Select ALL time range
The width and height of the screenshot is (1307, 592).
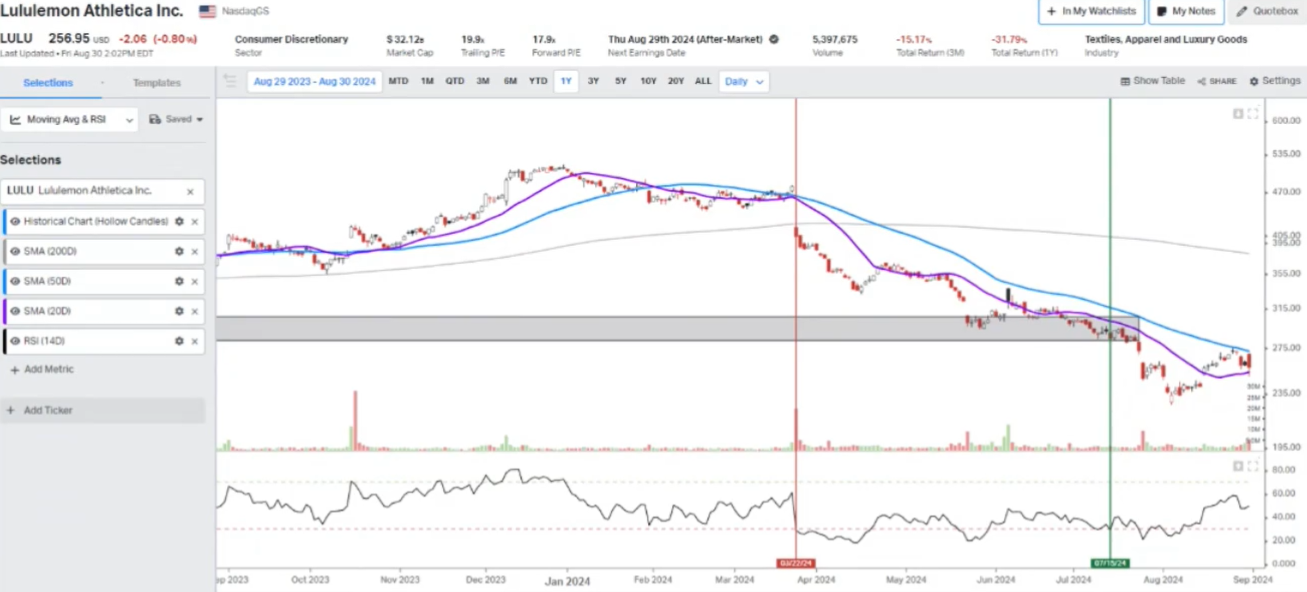click(x=703, y=81)
